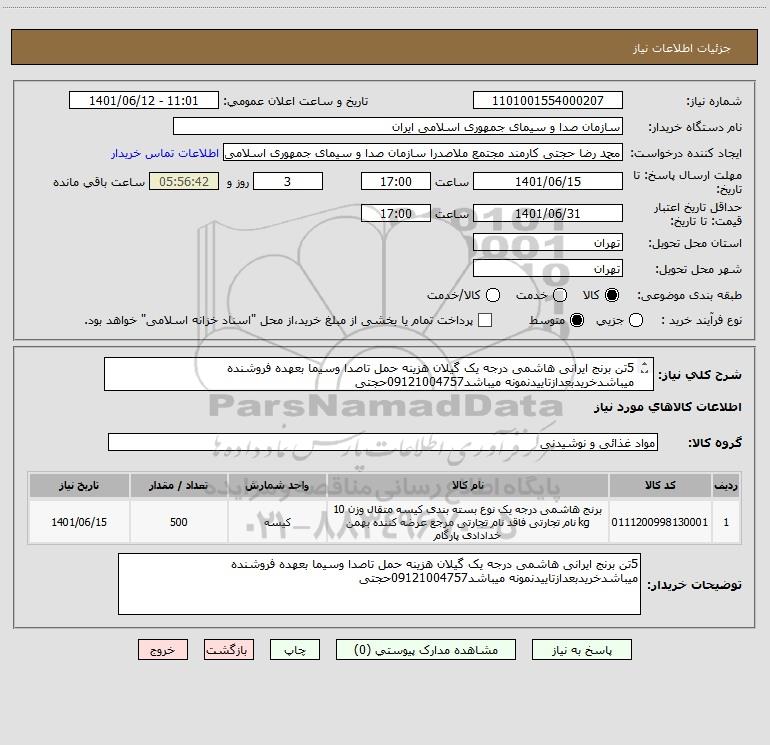Click the scroll arrows in need description box
The image size is (770, 745).
click(x=645, y=367)
